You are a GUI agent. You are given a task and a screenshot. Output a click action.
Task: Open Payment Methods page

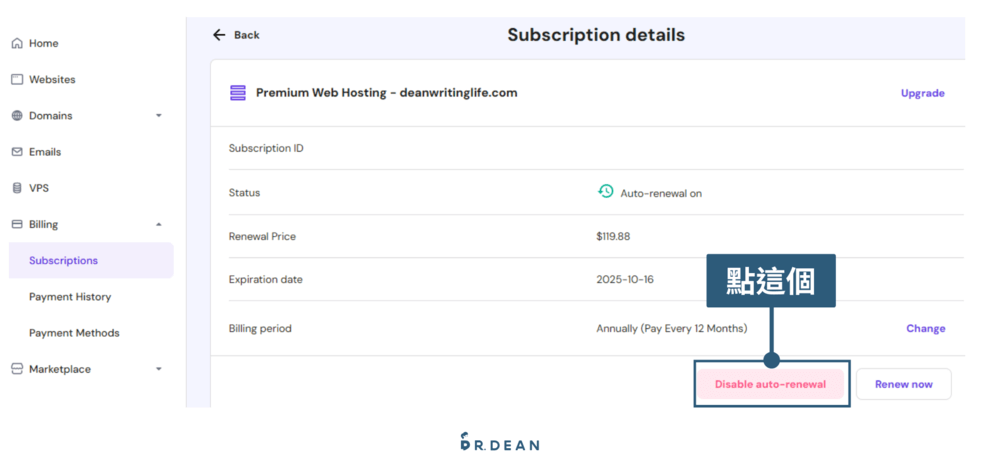(x=74, y=333)
